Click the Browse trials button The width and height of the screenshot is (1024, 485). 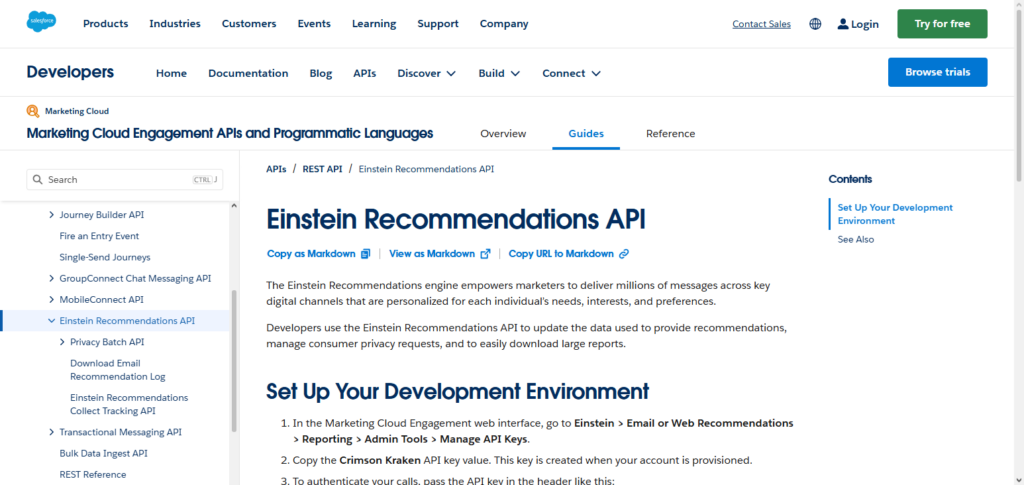click(938, 72)
